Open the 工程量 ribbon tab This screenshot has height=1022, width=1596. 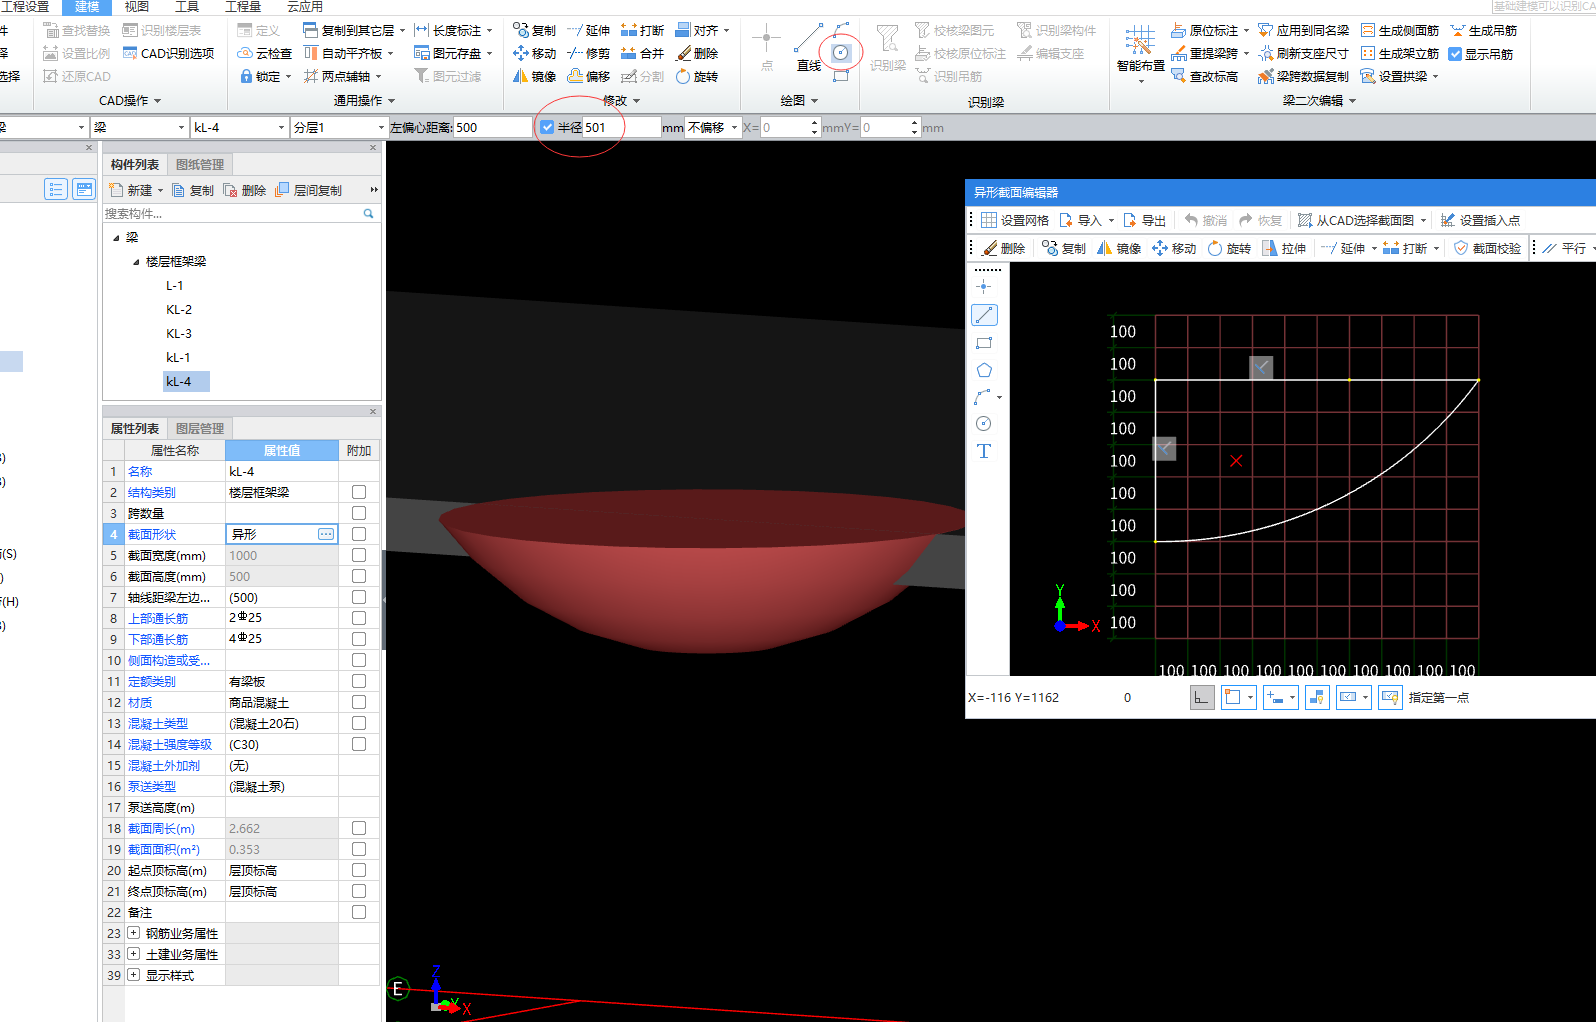[243, 7]
